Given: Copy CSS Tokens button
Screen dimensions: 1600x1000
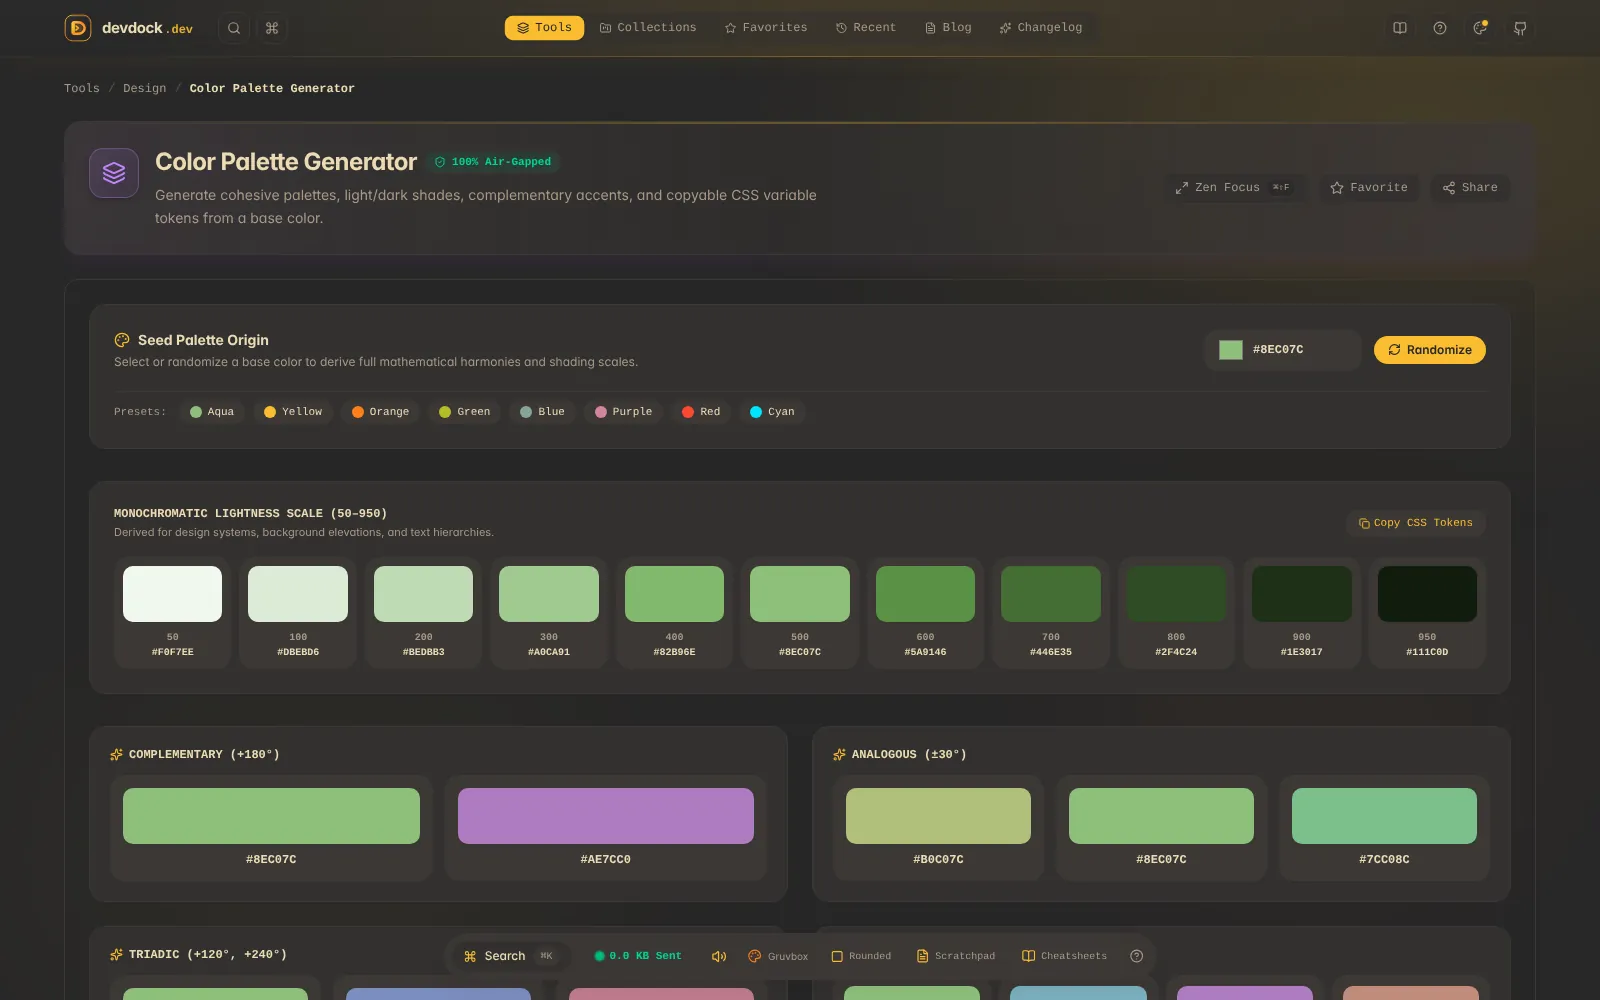Looking at the screenshot, I should click(1416, 523).
